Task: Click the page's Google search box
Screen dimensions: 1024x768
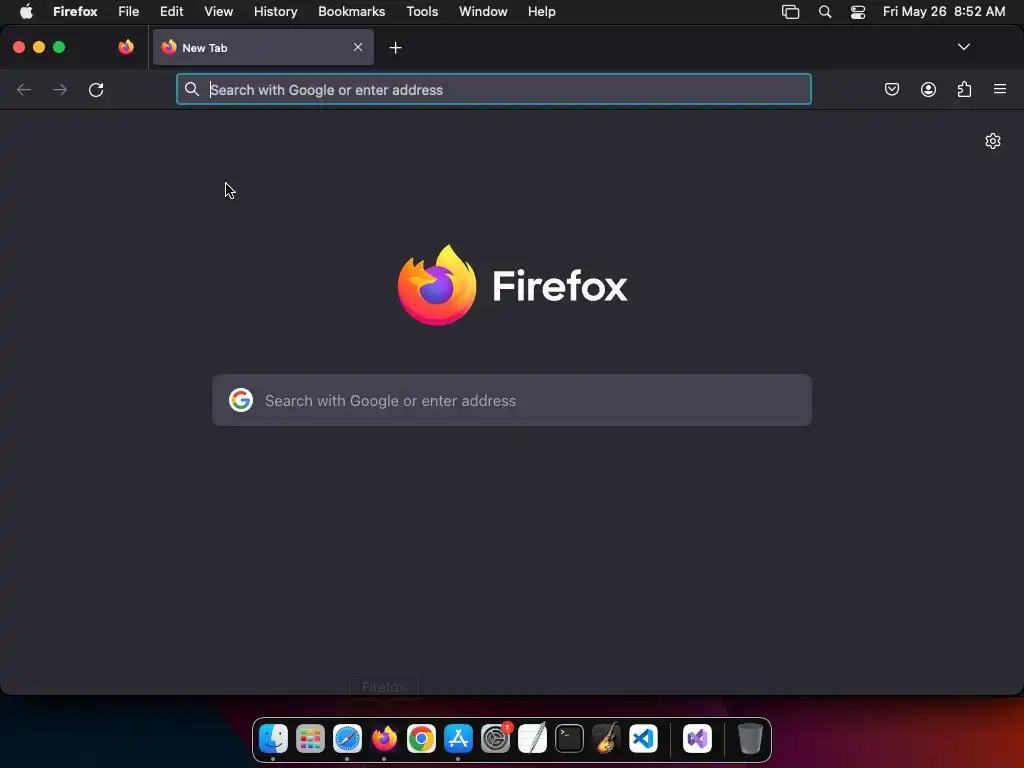Action: click(512, 400)
